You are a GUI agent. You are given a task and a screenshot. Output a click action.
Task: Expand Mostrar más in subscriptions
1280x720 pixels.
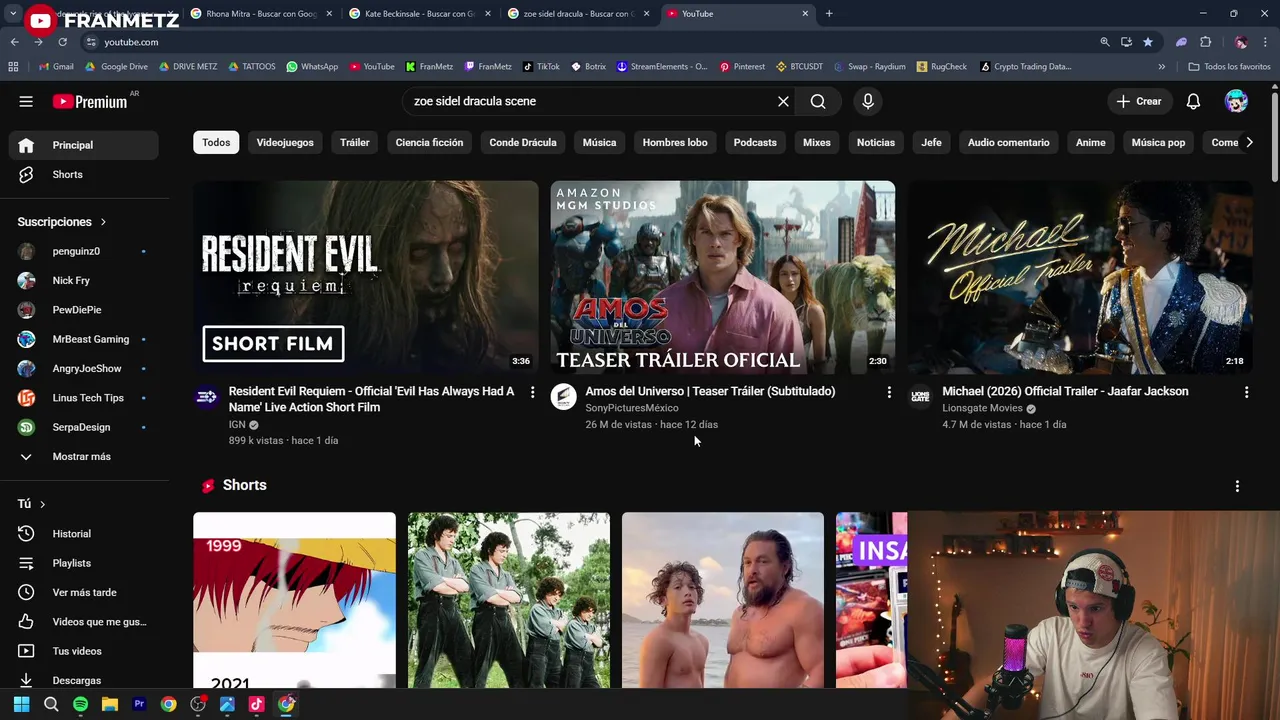tap(80, 456)
